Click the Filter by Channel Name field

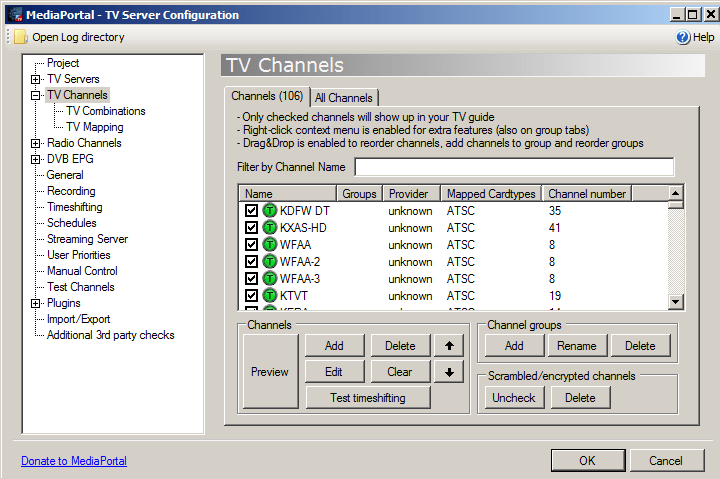point(514,167)
